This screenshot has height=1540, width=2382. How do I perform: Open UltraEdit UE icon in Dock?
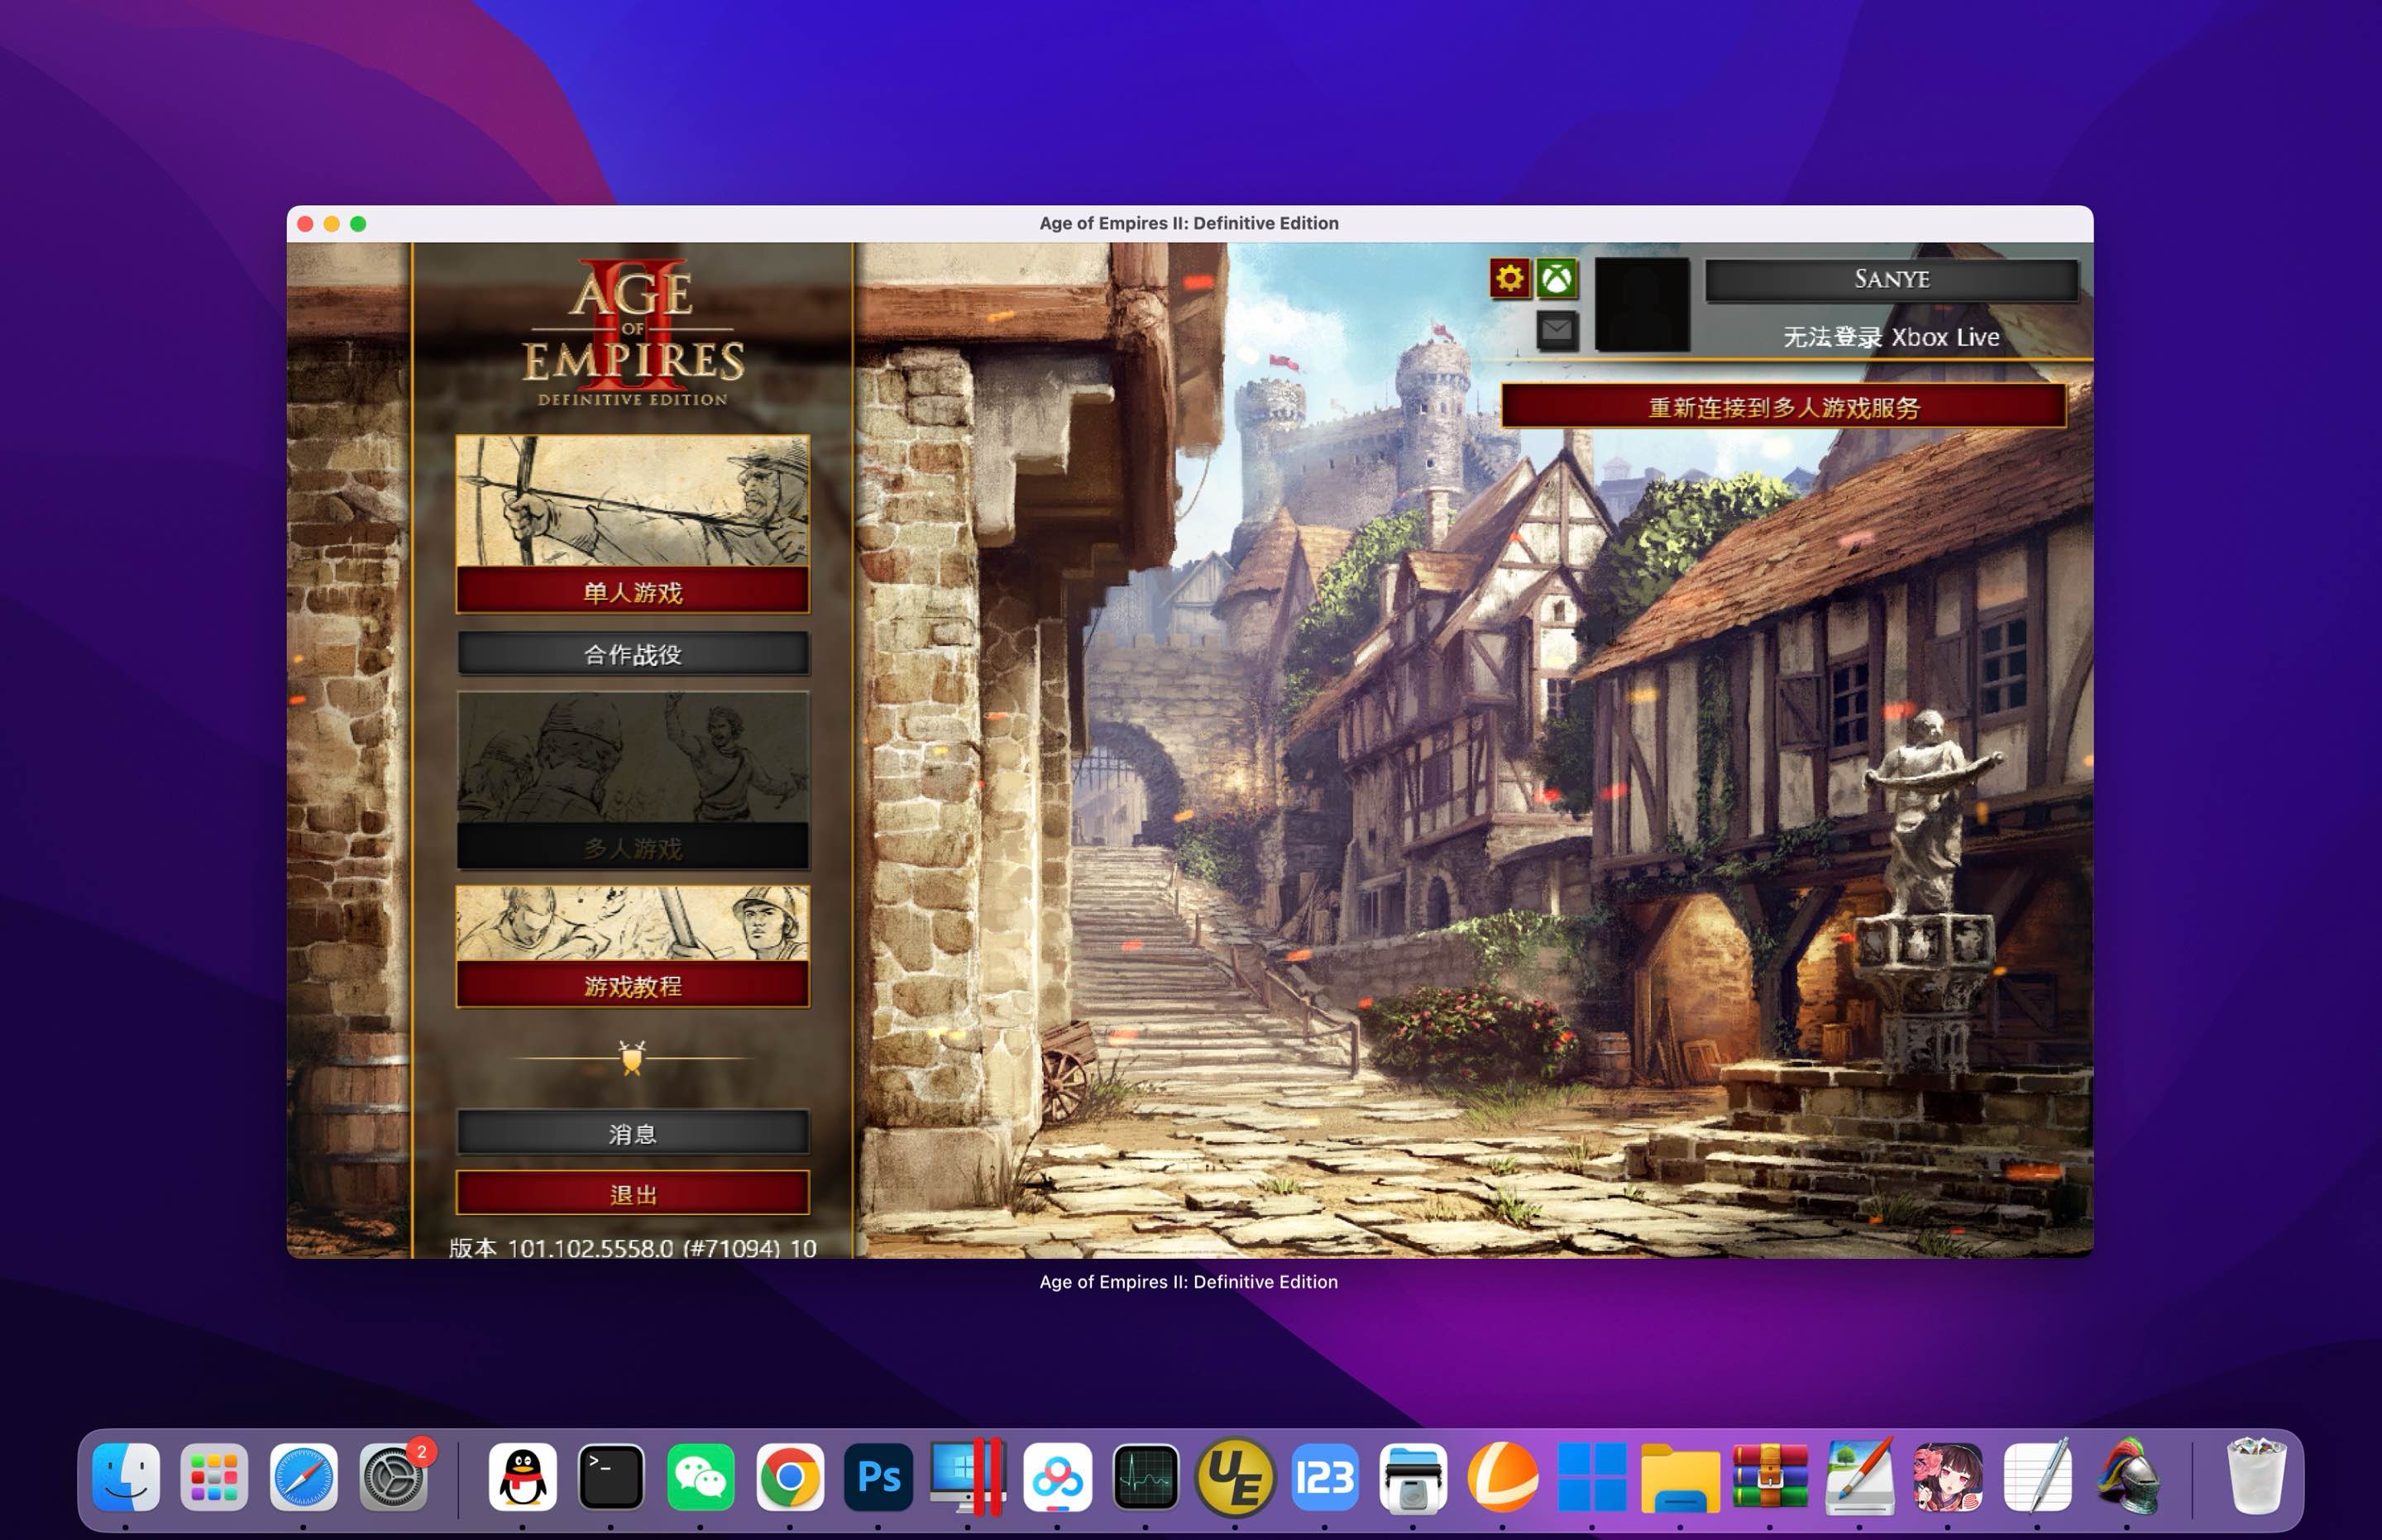[x=1235, y=1476]
